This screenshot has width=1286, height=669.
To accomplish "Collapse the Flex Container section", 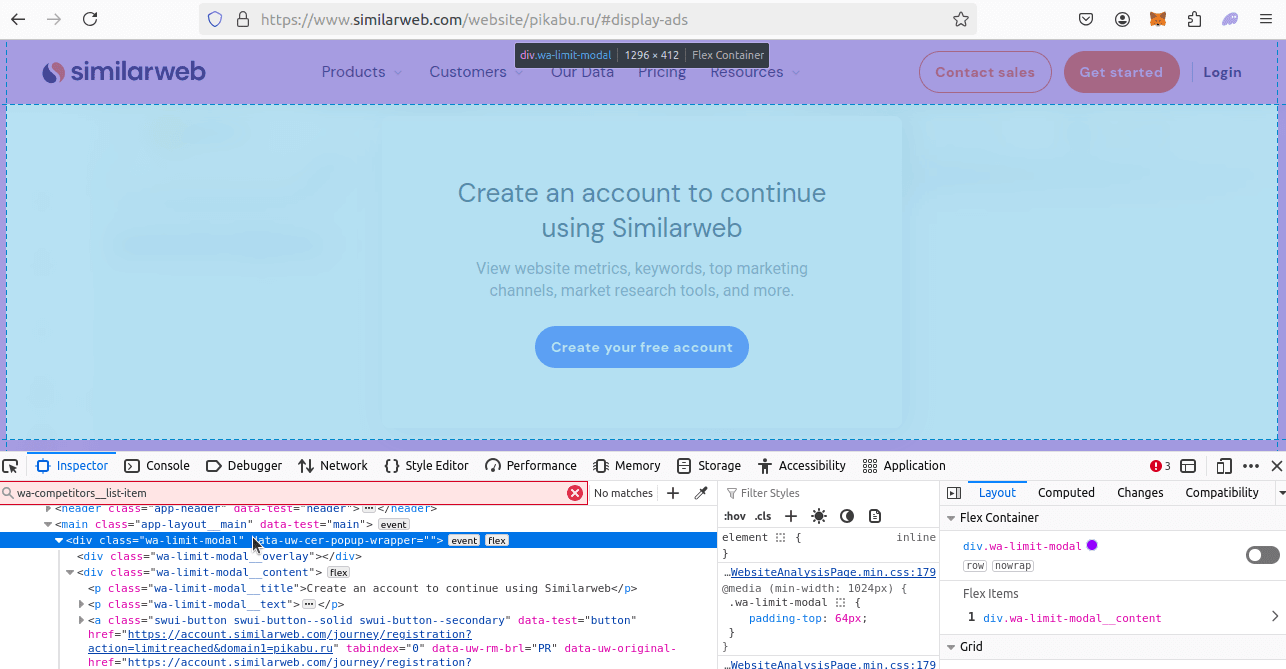I will tap(951, 518).
